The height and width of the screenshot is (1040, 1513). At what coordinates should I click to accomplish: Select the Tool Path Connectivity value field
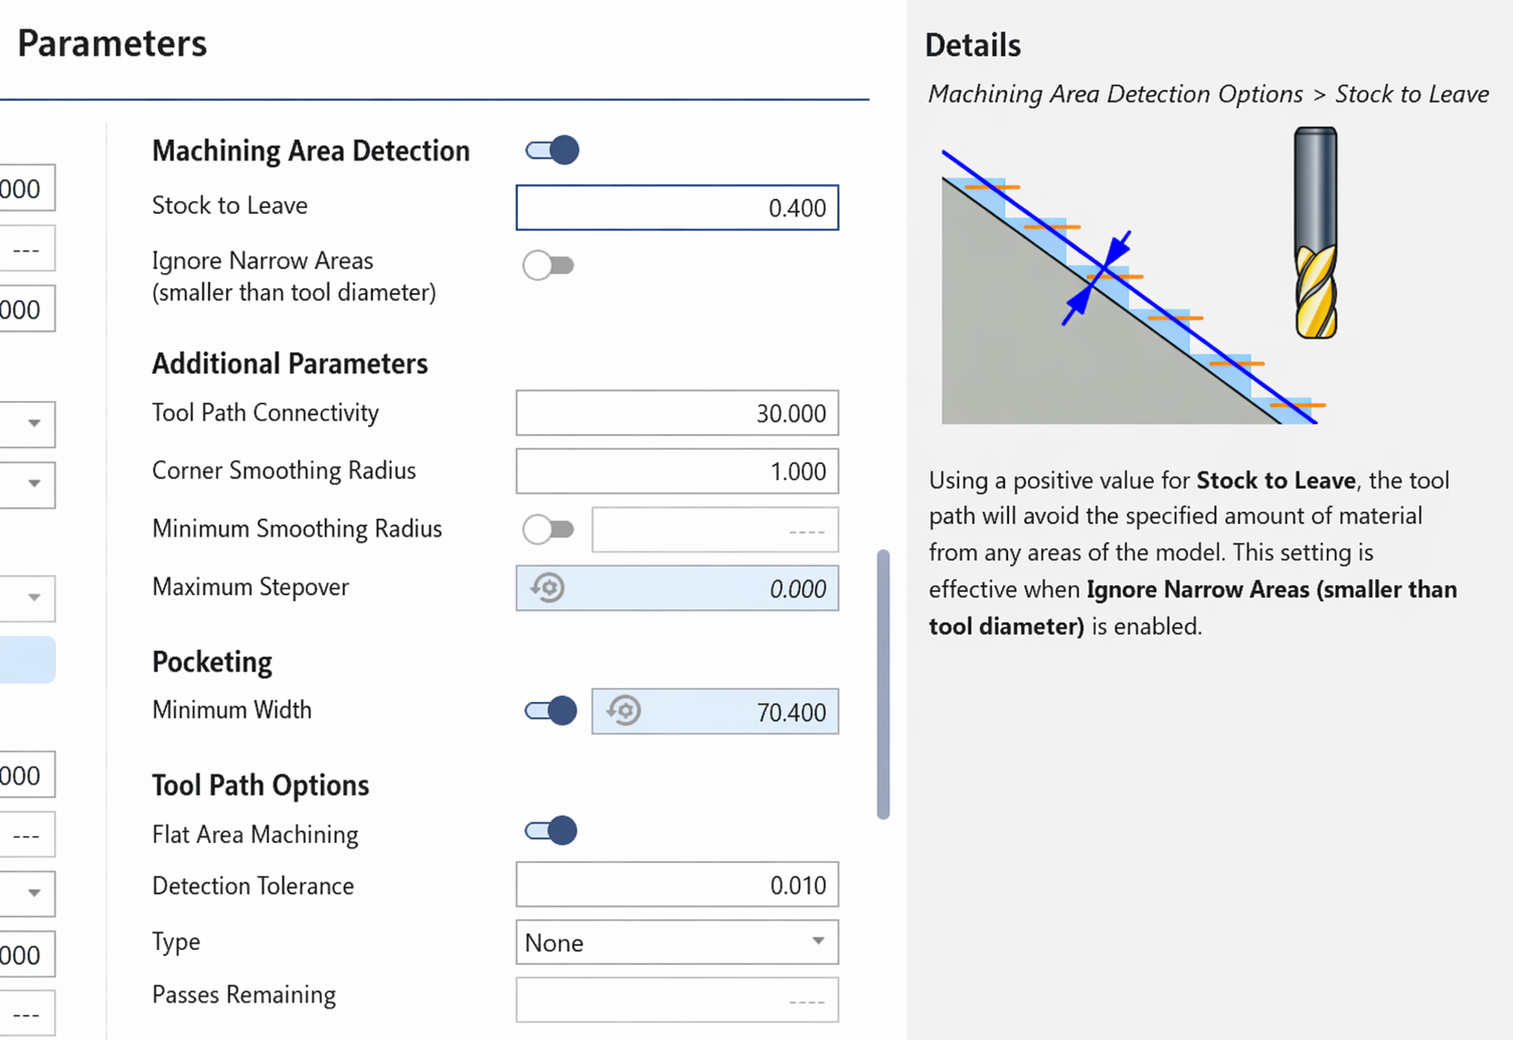pos(677,413)
